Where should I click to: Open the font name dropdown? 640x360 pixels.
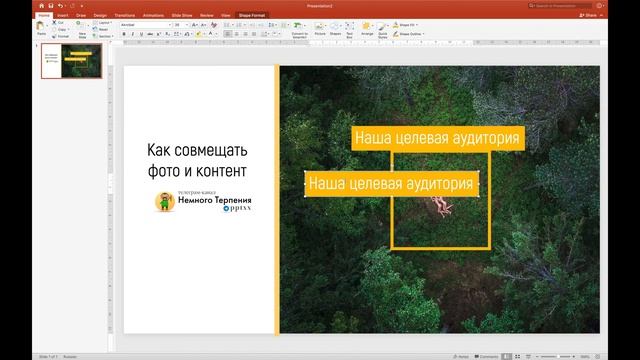click(170, 25)
